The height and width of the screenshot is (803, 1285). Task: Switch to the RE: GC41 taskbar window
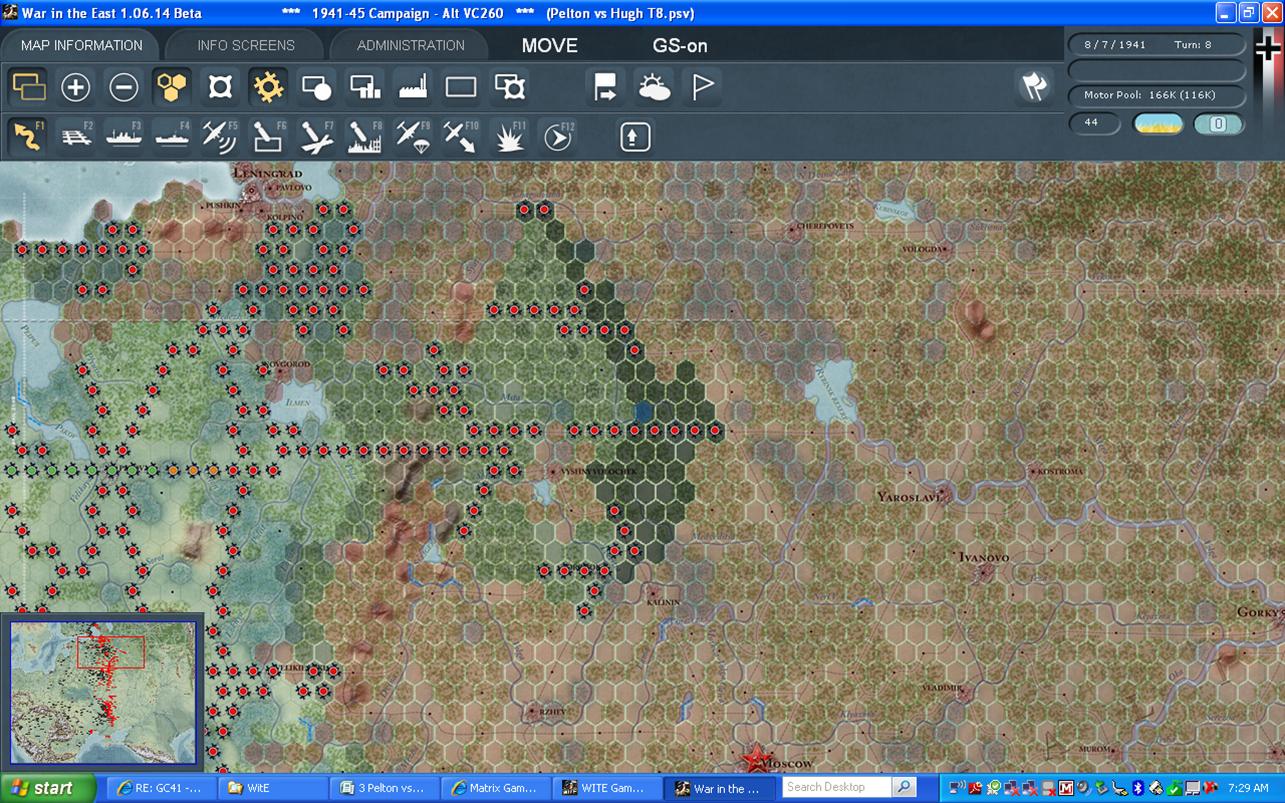pos(161,788)
